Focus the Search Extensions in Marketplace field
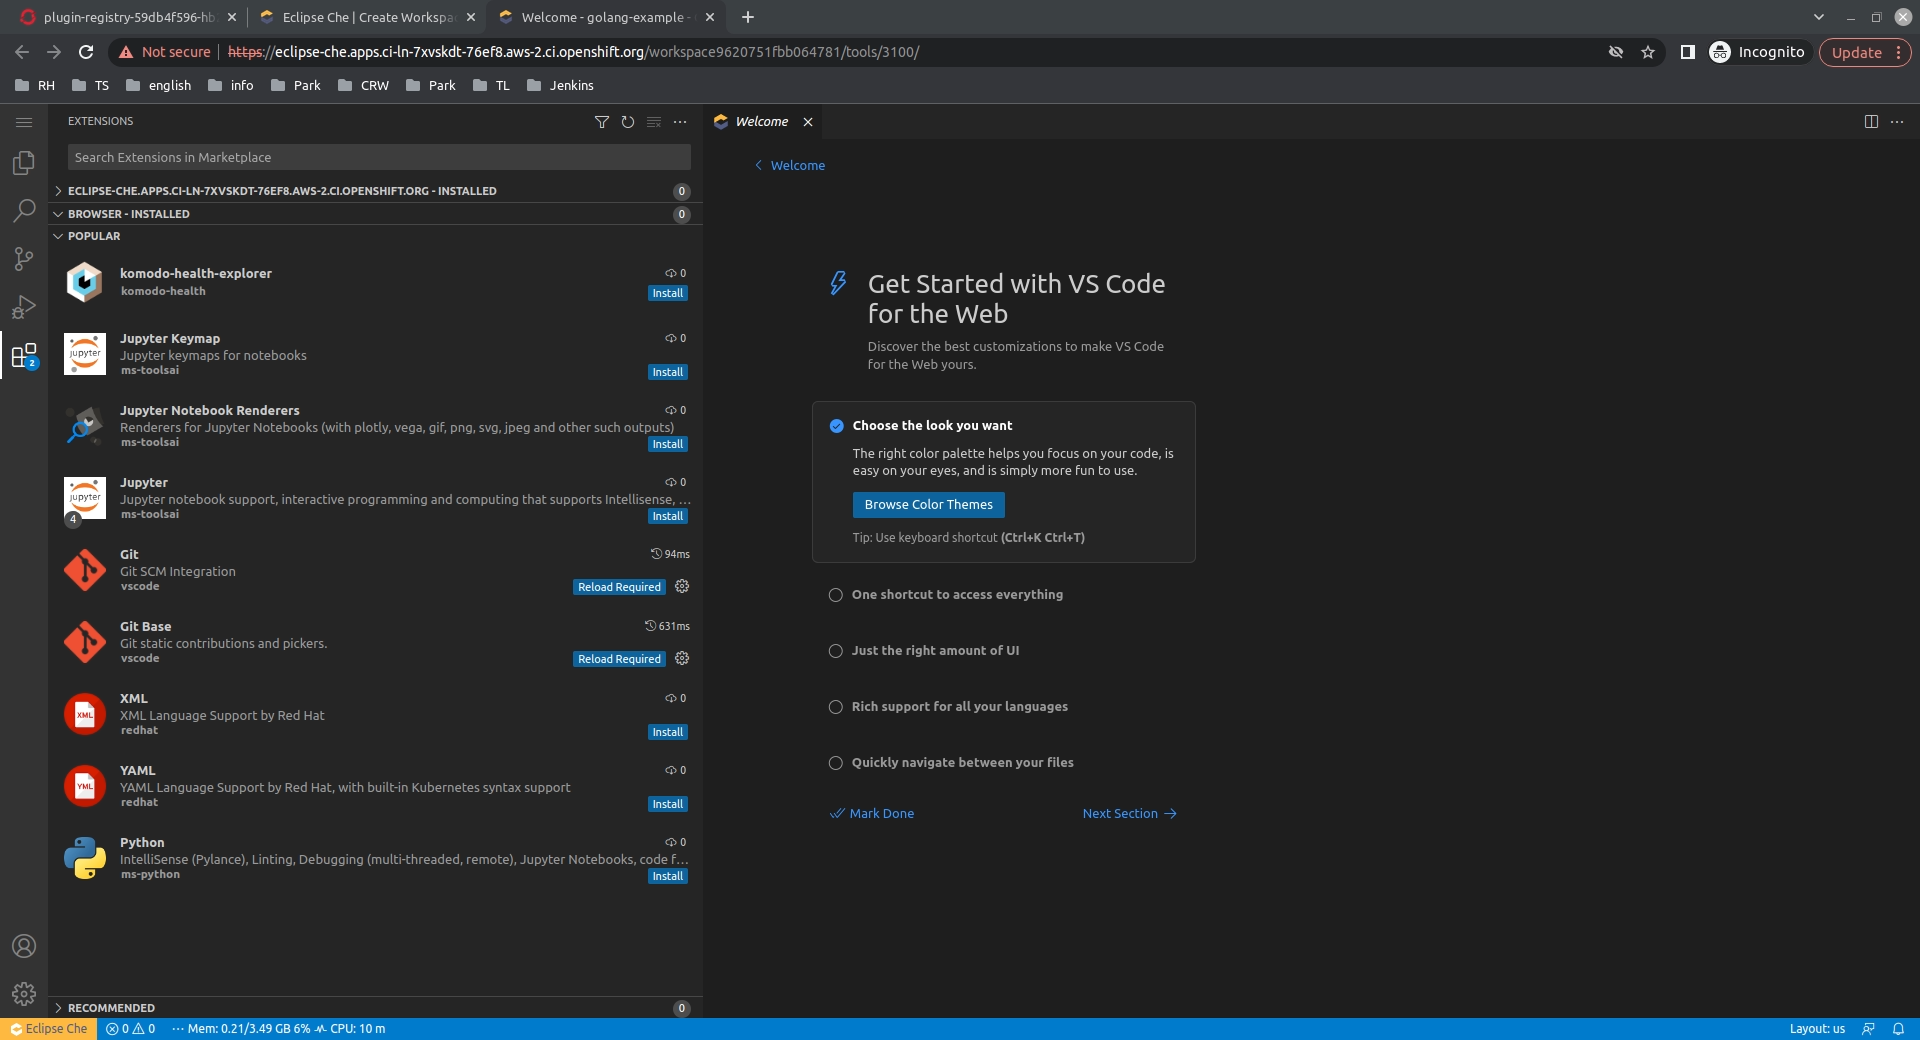The image size is (1920, 1040). click(379, 158)
